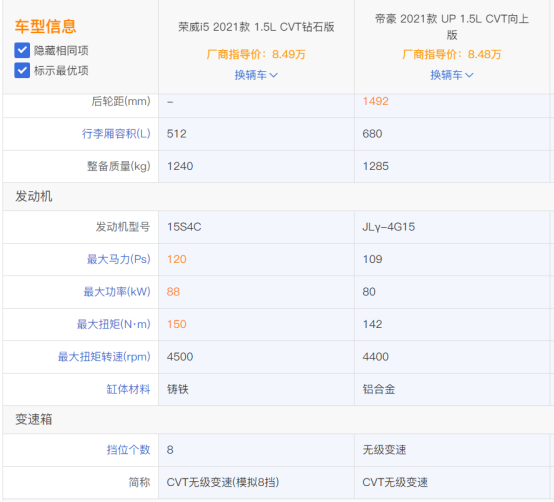Open the 最大扭矩转速(rpm) parameter link
This screenshot has width=554, height=502.
tap(104, 357)
